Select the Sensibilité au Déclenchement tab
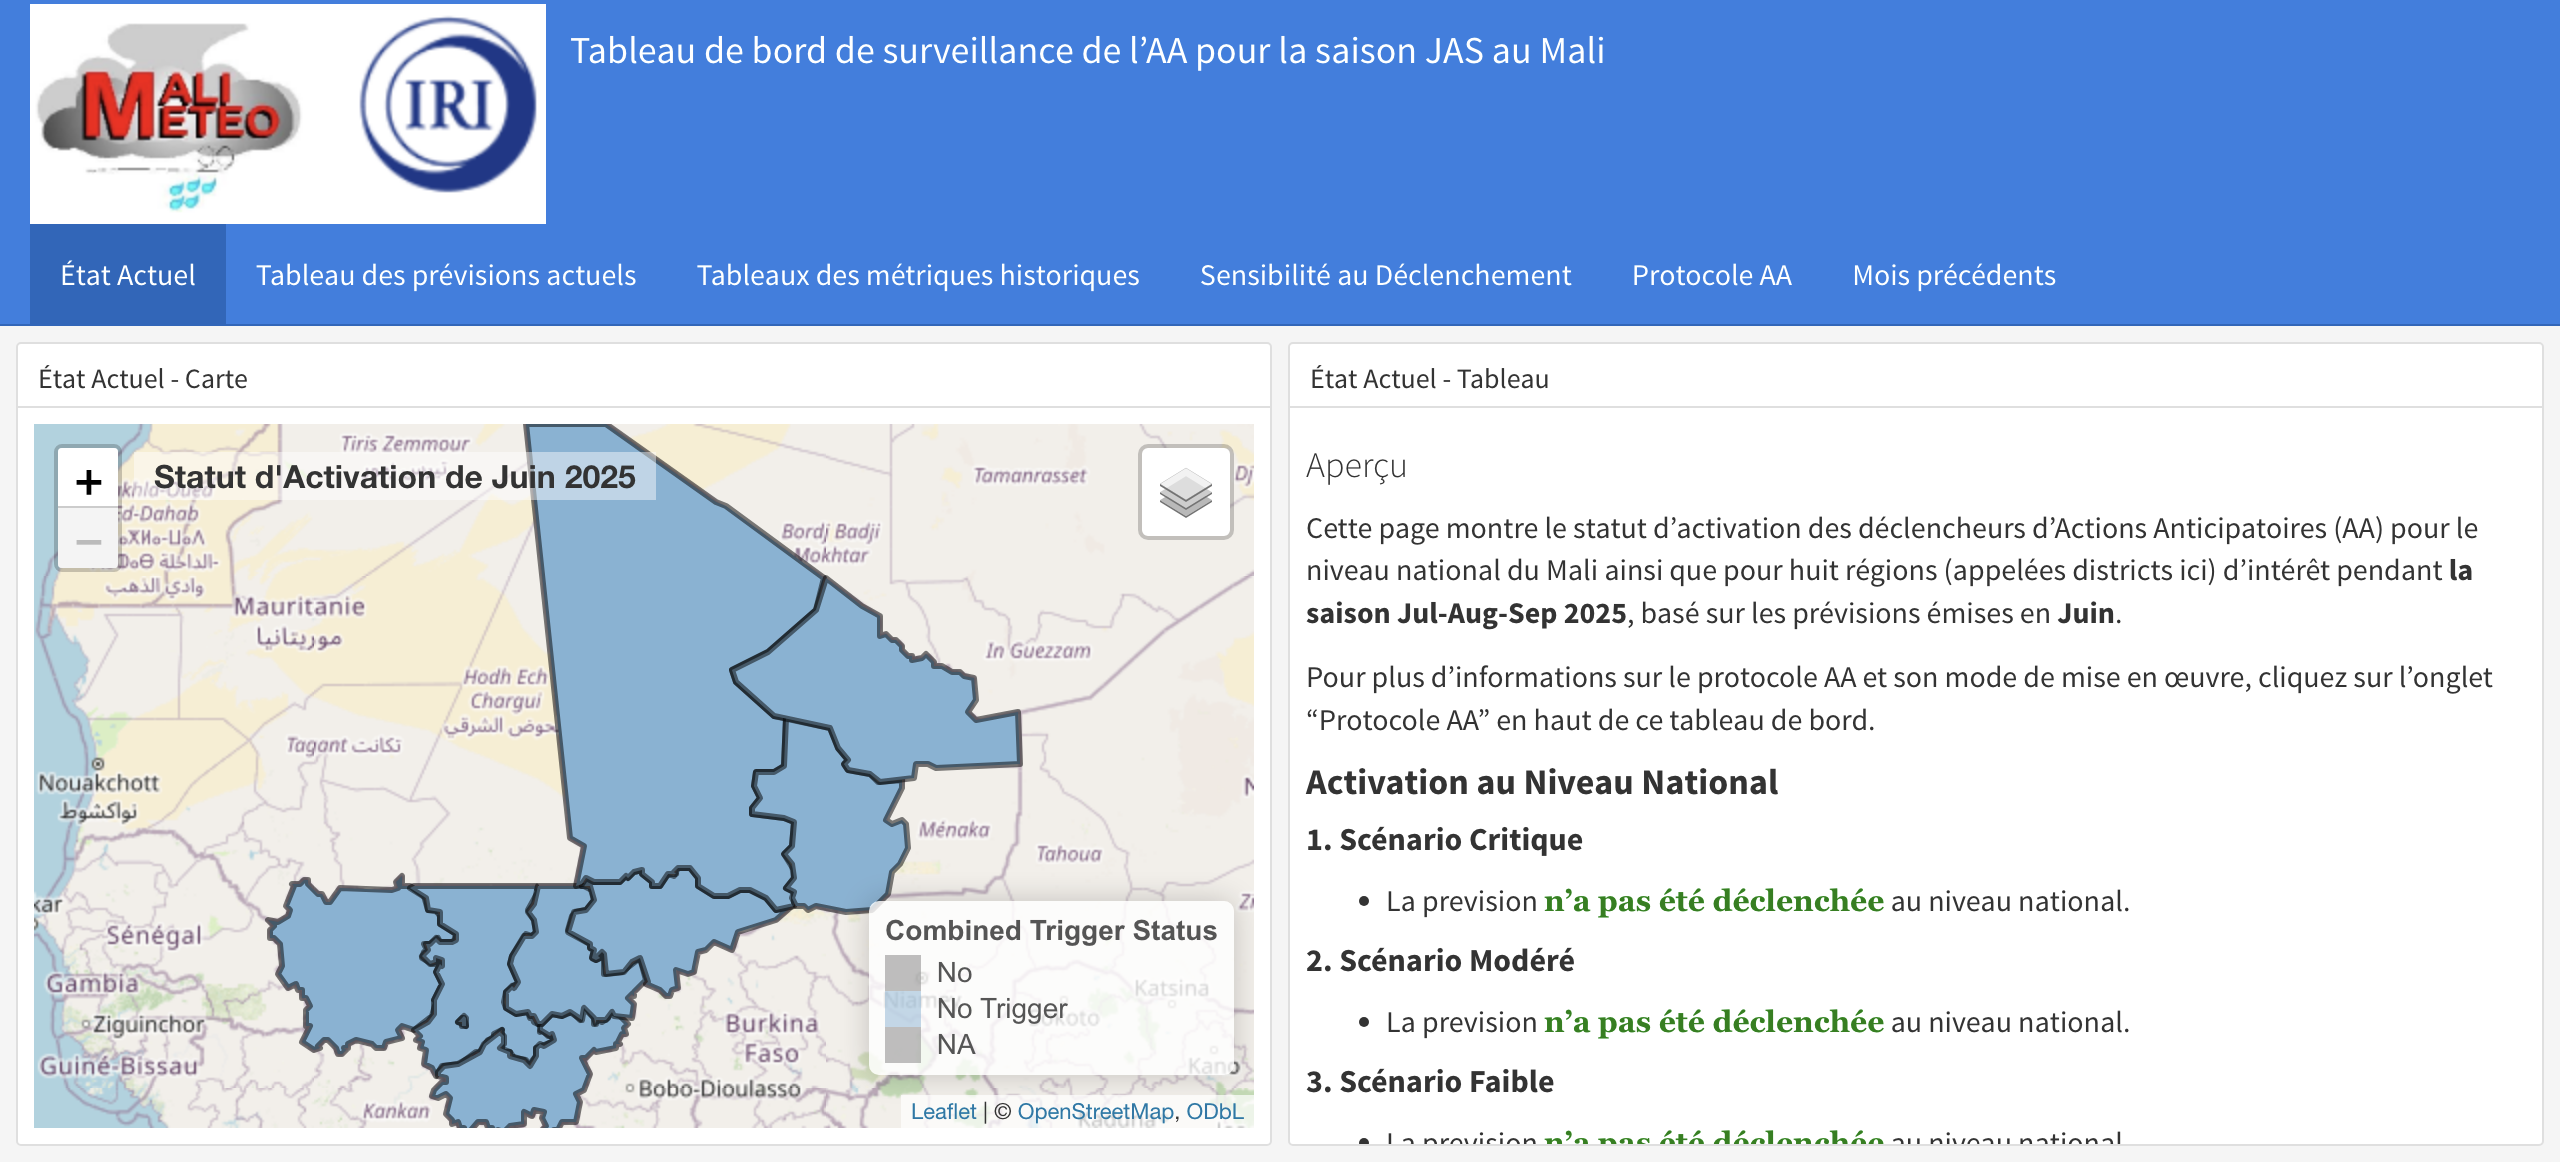This screenshot has width=2560, height=1162. coord(1385,275)
